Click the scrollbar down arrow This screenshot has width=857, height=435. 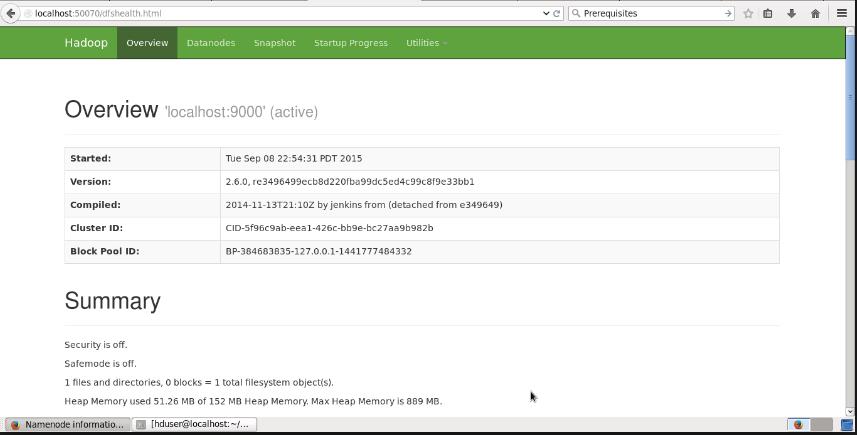850,412
